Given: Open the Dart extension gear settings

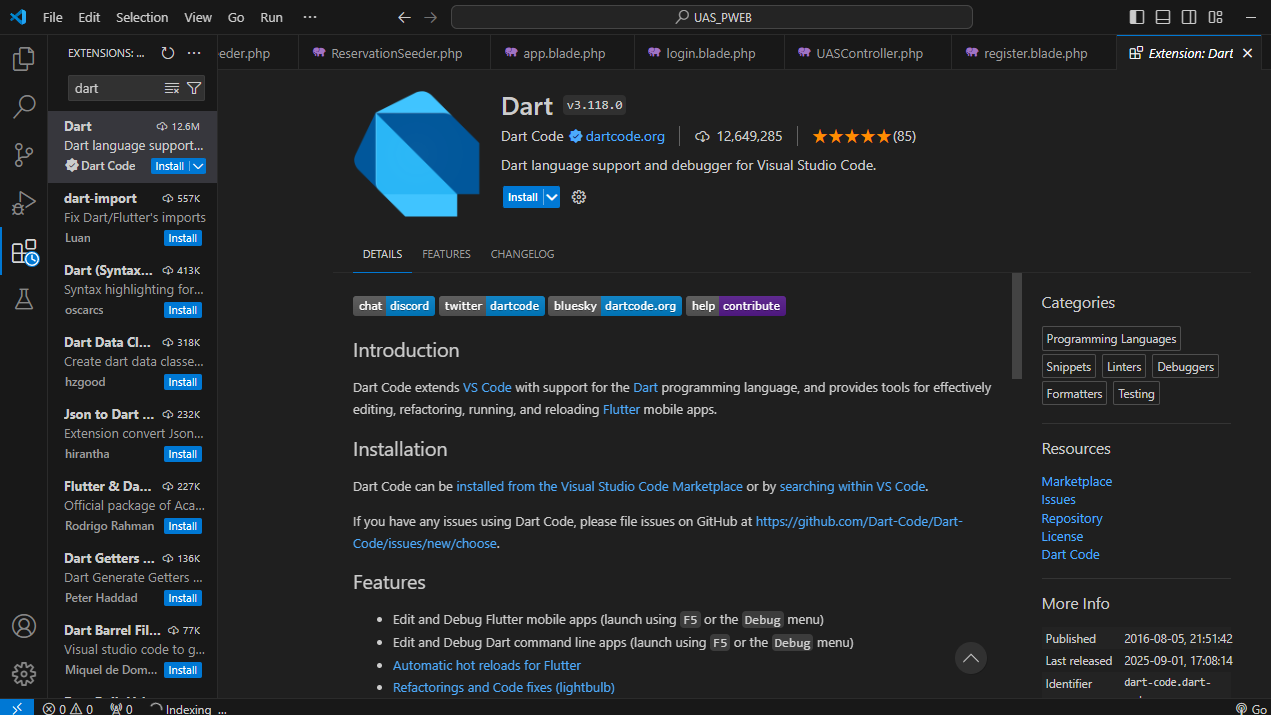Looking at the screenshot, I should coord(578,197).
